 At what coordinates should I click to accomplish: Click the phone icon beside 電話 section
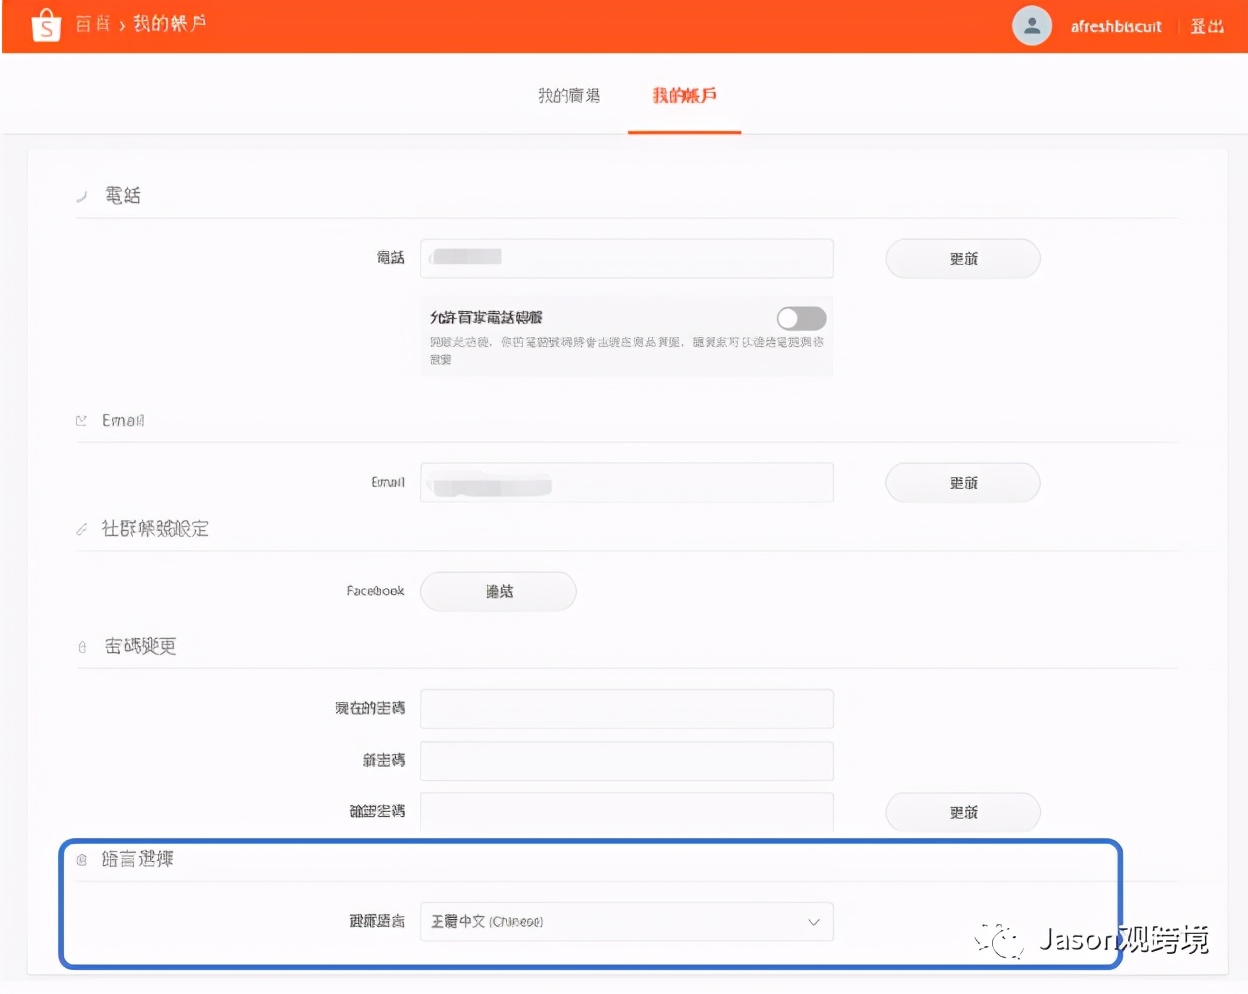pos(81,196)
